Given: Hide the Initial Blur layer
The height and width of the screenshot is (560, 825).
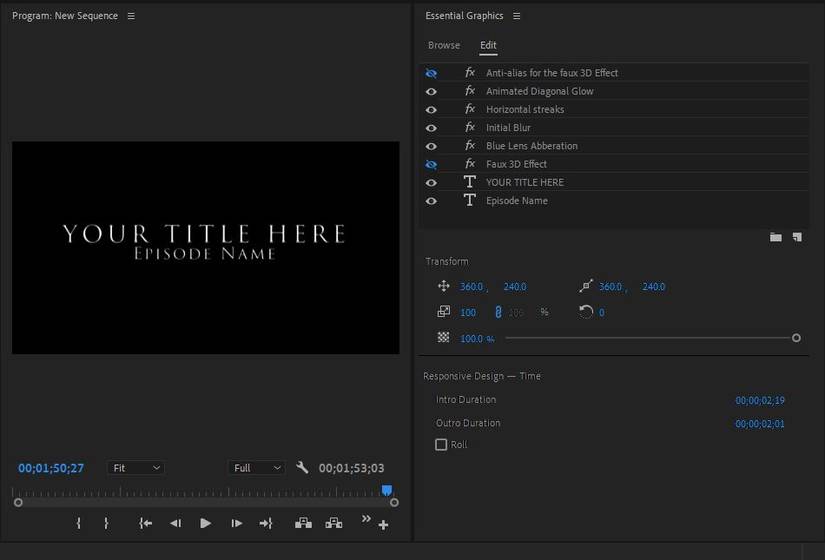Looking at the screenshot, I should (x=431, y=128).
